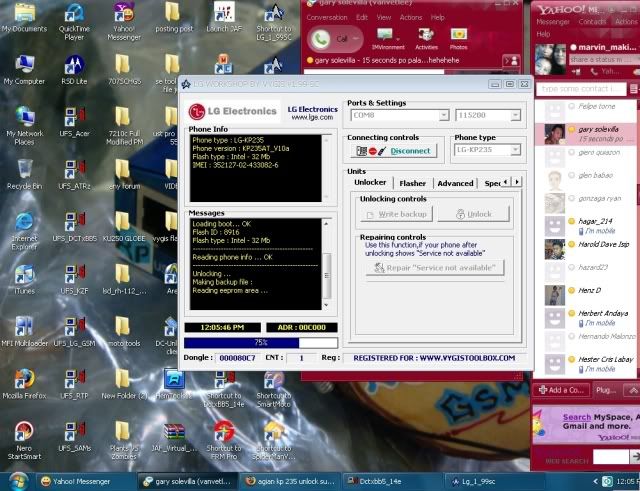Launch MFI Multiloader shortcut
The width and height of the screenshot is (640, 491).
tap(24, 331)
